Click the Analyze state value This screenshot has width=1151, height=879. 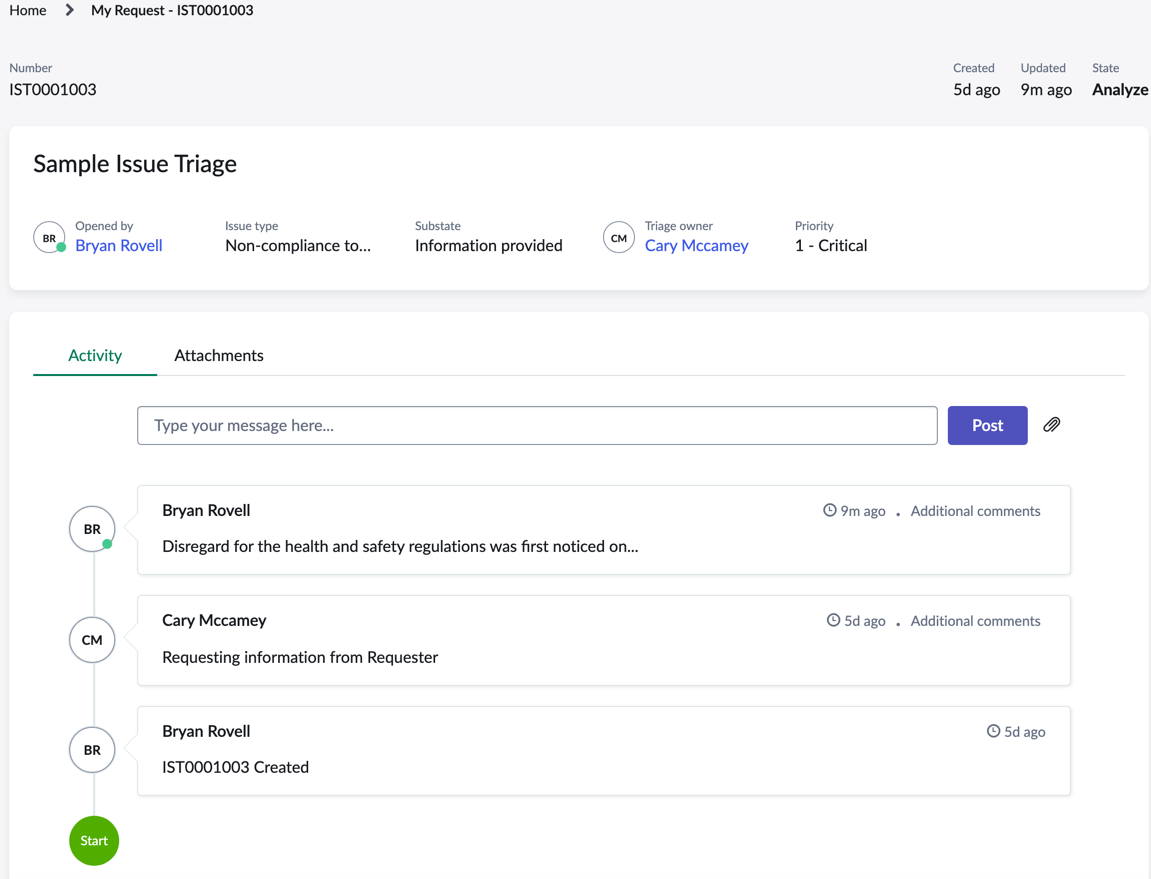tap(1120, 90)
